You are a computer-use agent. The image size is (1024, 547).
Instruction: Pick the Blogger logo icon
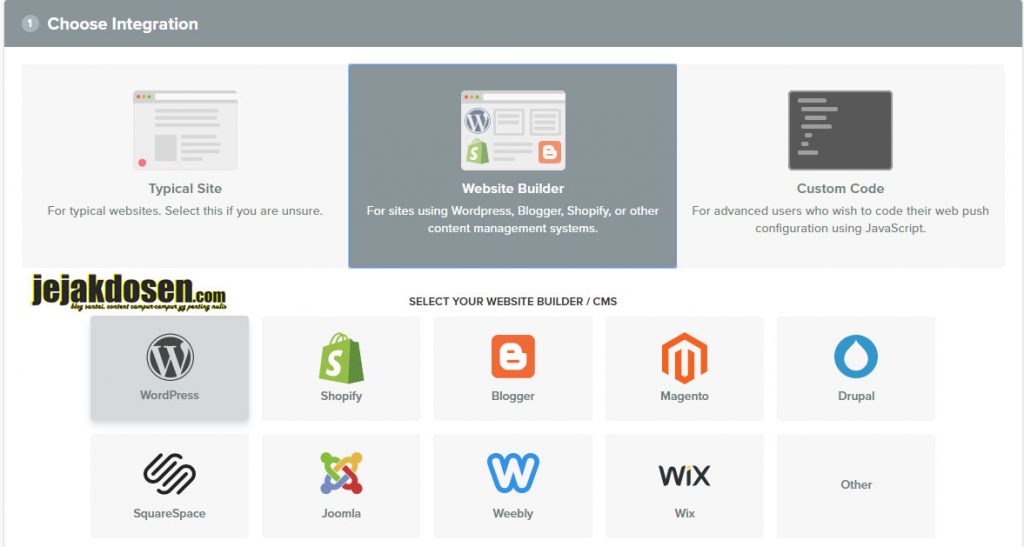tap(513, 356)
